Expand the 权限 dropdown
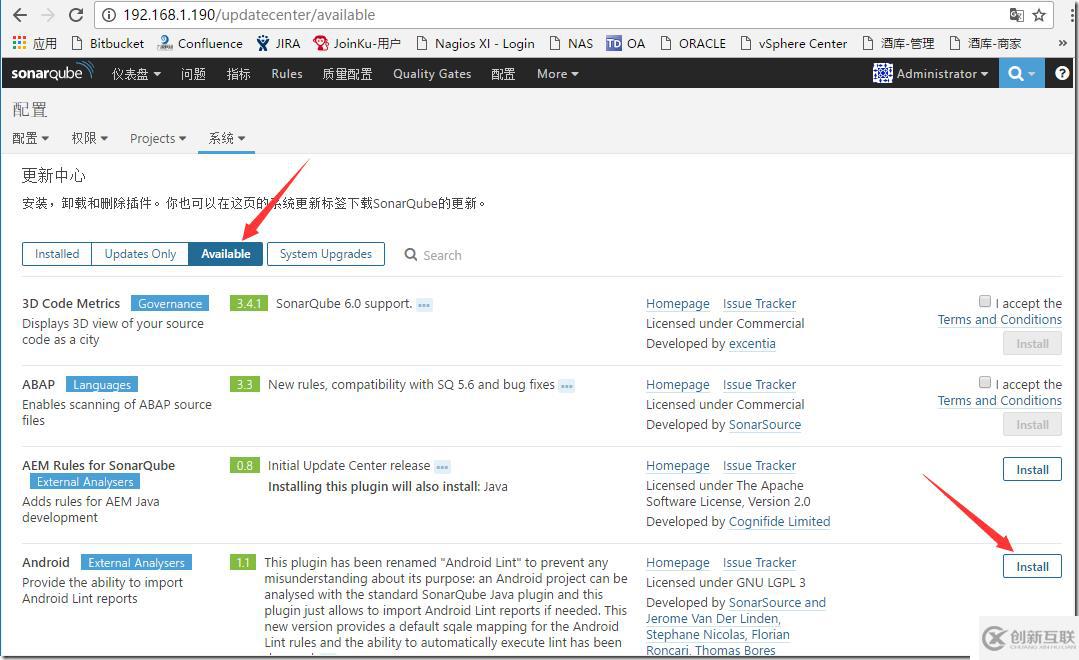 [89, 138]
